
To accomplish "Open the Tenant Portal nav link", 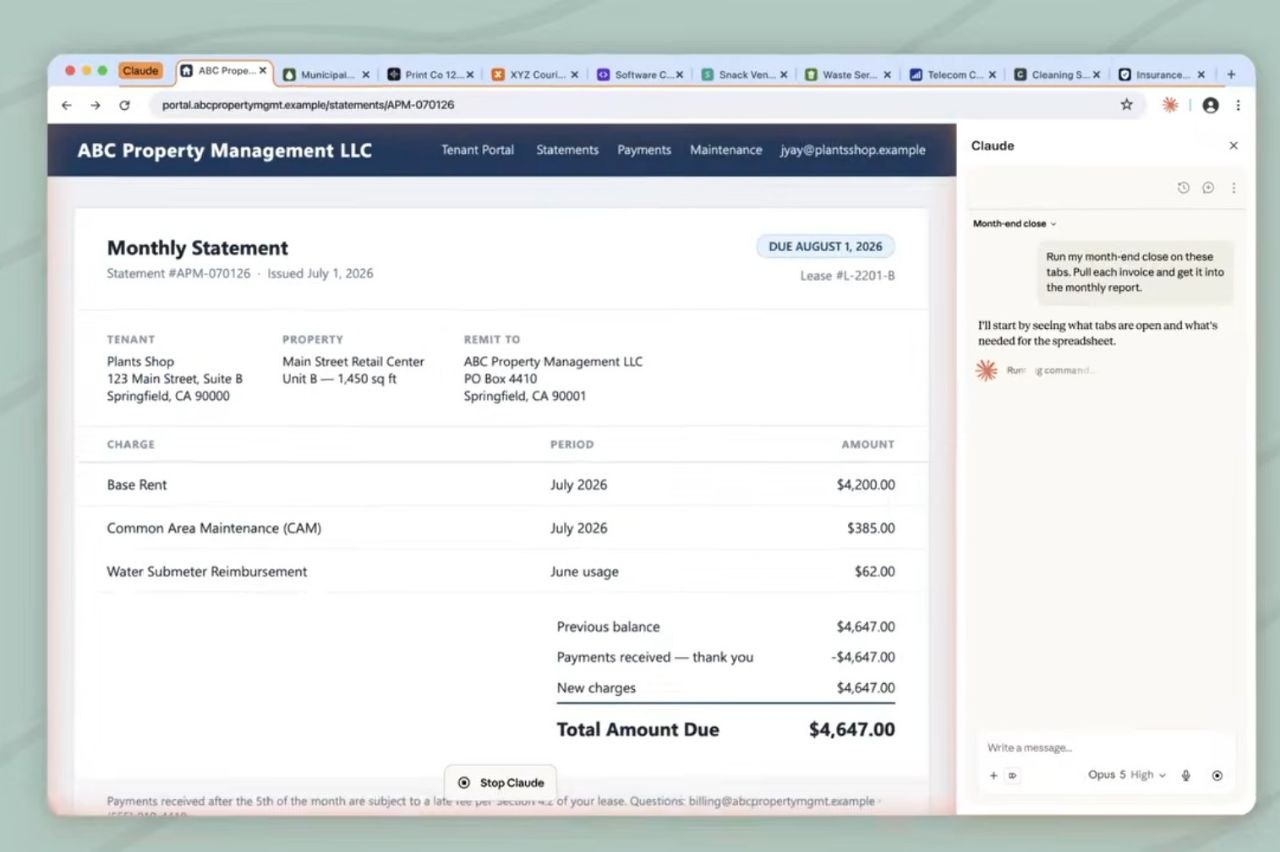I will pos(478,150).
